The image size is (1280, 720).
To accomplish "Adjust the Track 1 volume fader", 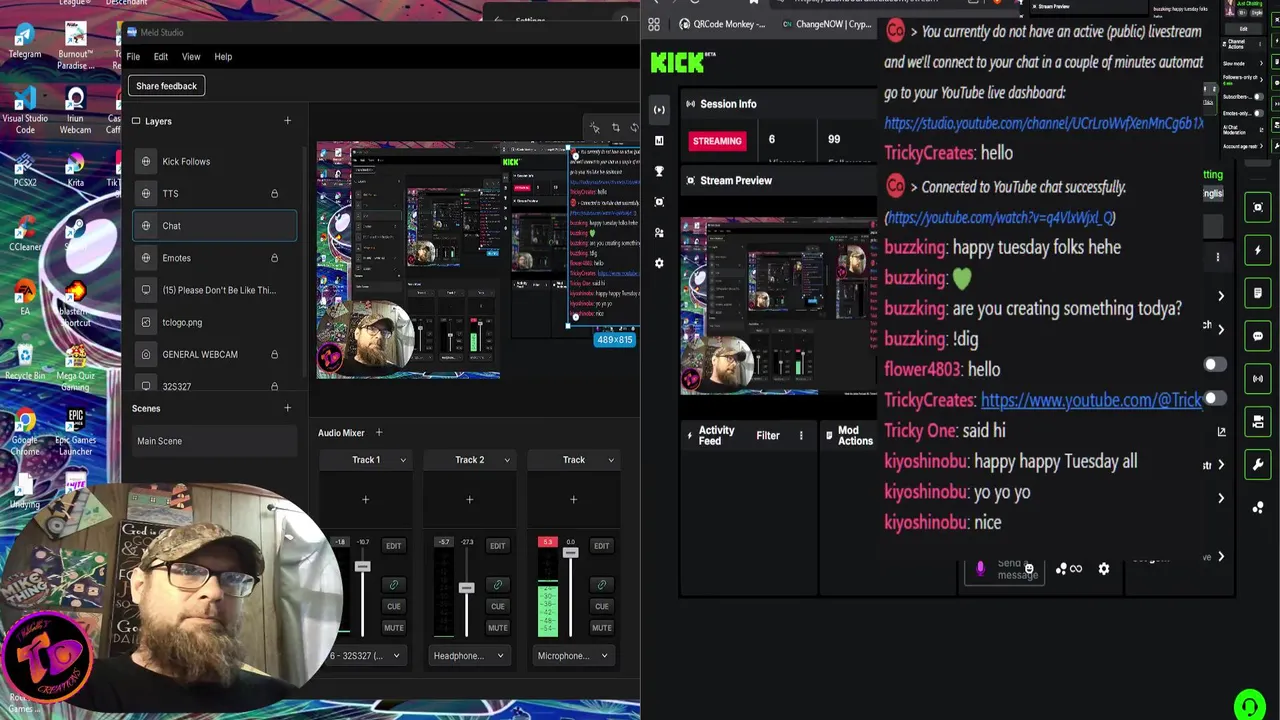I will coord(362,567).
